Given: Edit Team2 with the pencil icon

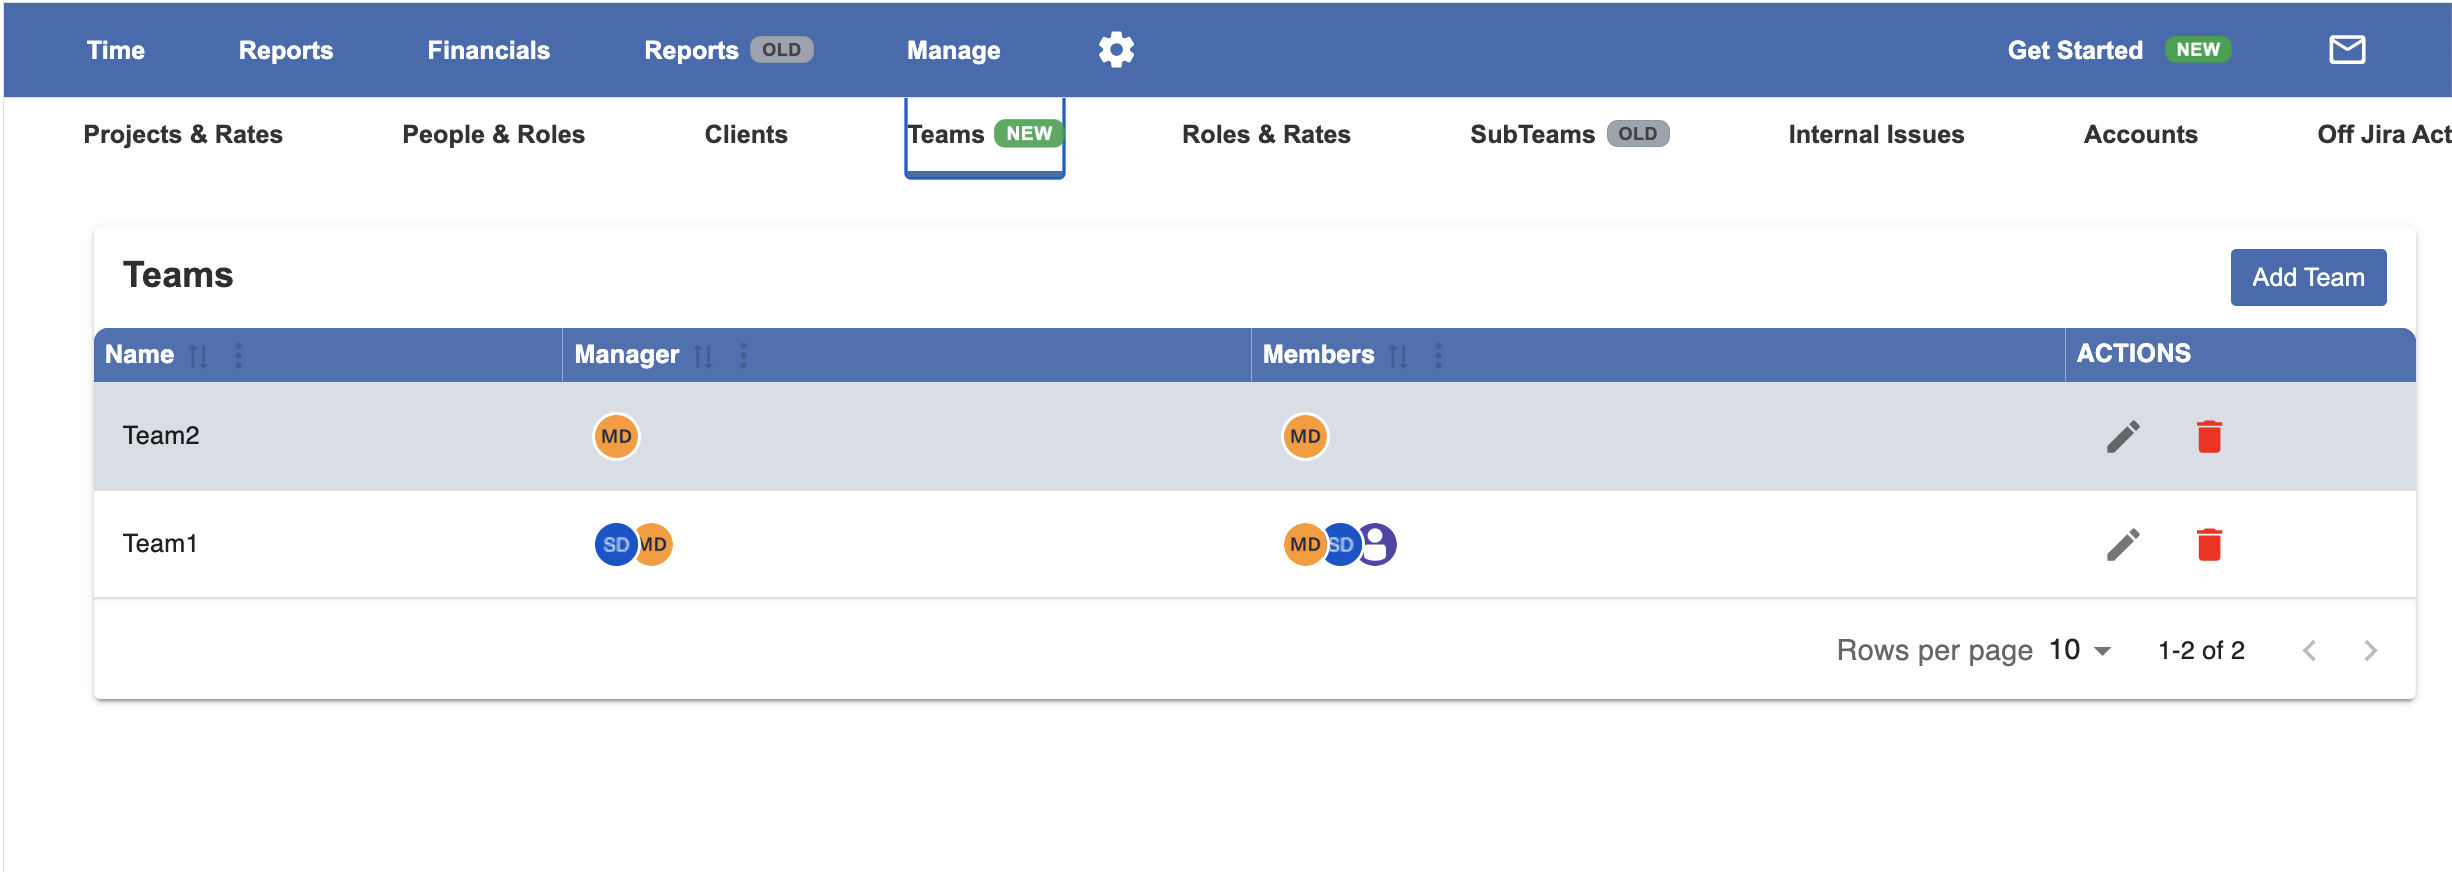Looking at the screenshot, I should (2123, 436).
